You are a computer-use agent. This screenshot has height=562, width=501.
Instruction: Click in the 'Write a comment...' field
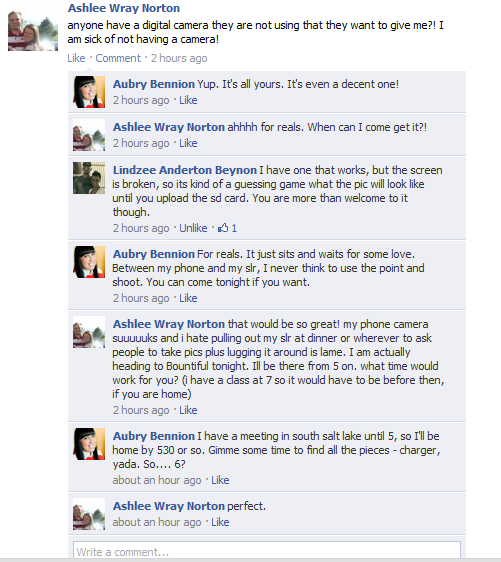267,551
